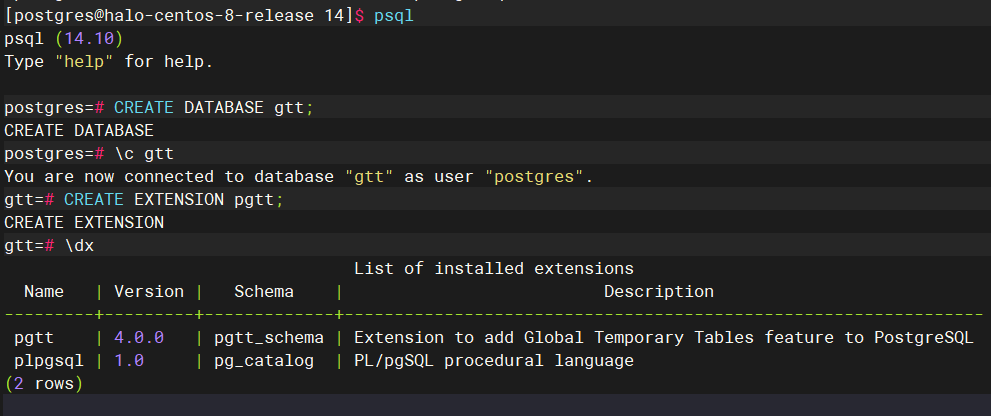Screen dimensions: 991x416
Task: Click the pgtt version number 4.0.0
Action: [x=139, y=338]
